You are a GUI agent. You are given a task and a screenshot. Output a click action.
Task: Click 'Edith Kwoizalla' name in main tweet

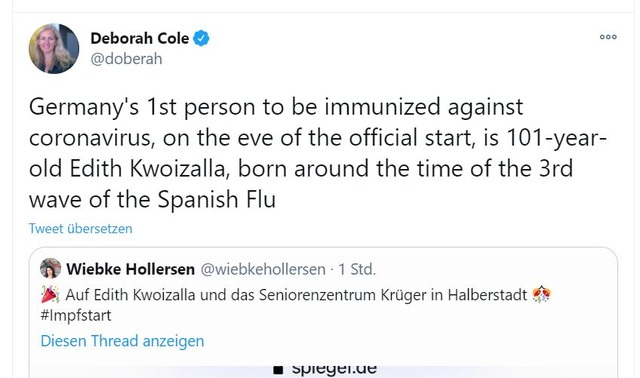(x=147, y=169)
